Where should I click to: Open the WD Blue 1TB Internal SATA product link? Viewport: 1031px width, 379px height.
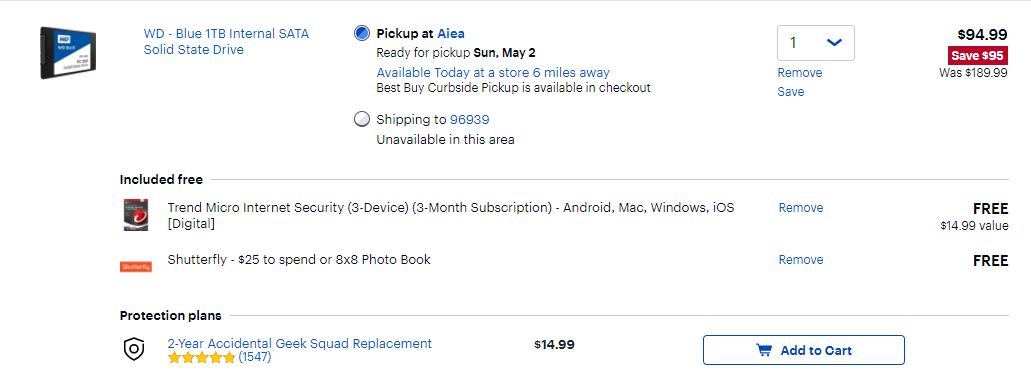(226, 41)
